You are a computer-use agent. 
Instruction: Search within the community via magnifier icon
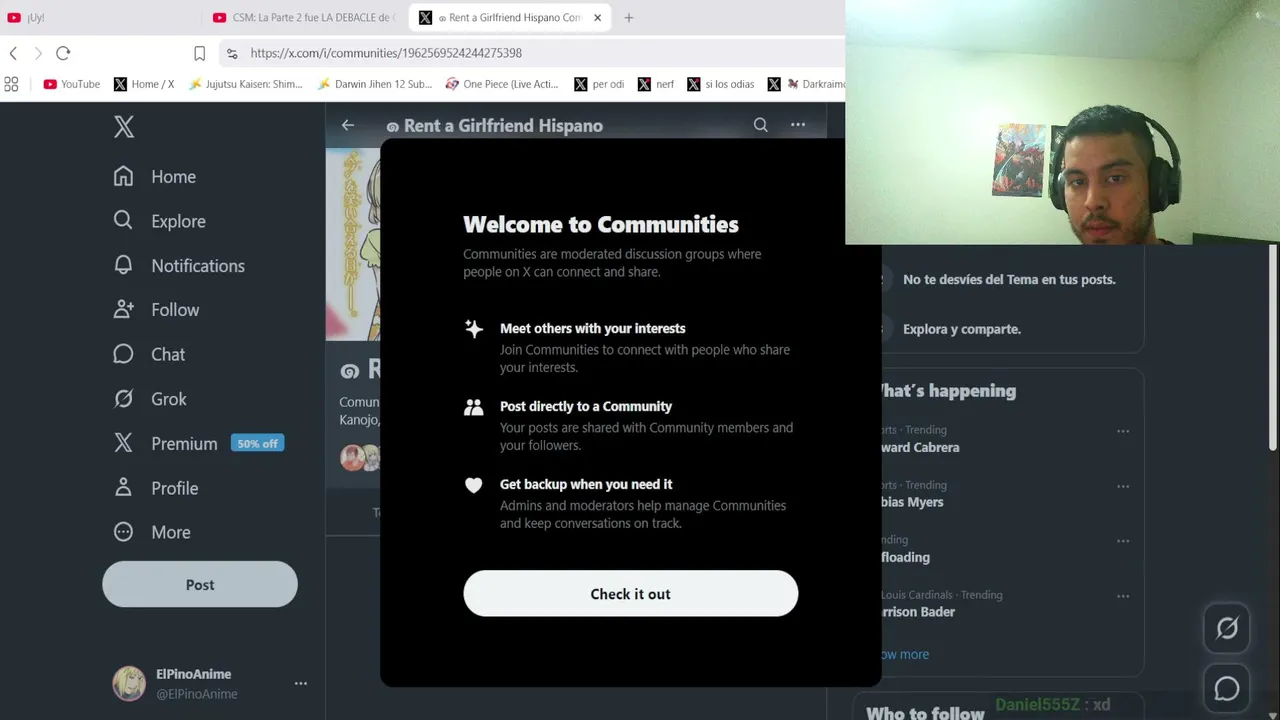coord(761,125)
